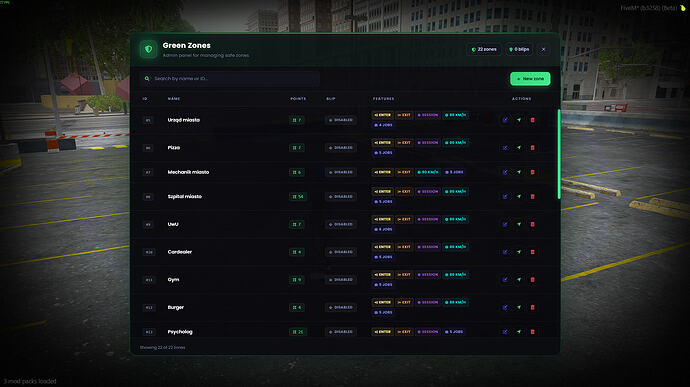The height and width of the screenshot is (387, 690).
Task: Toggle the blip Disabled badge for Pizza
Action: click(x=341, y=147)
